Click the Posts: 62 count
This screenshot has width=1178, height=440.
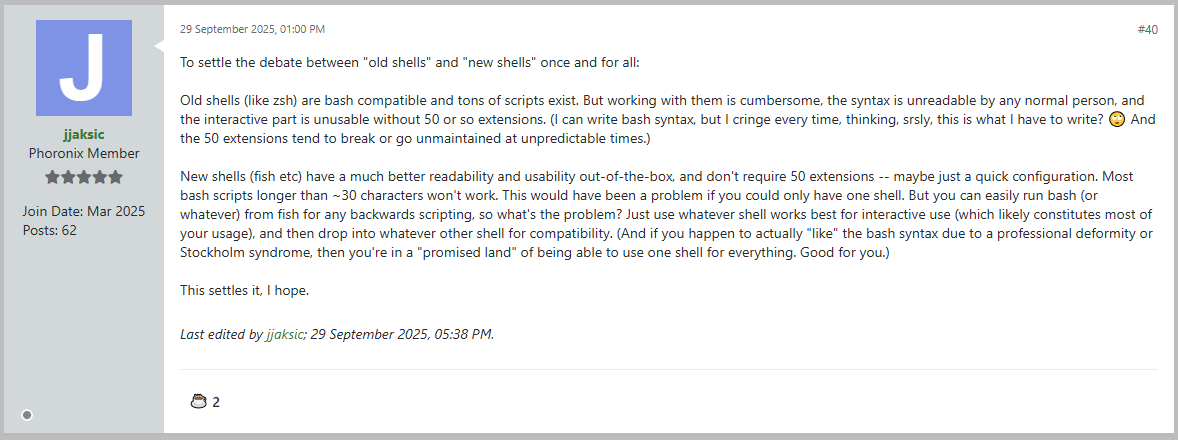(50, 230)
